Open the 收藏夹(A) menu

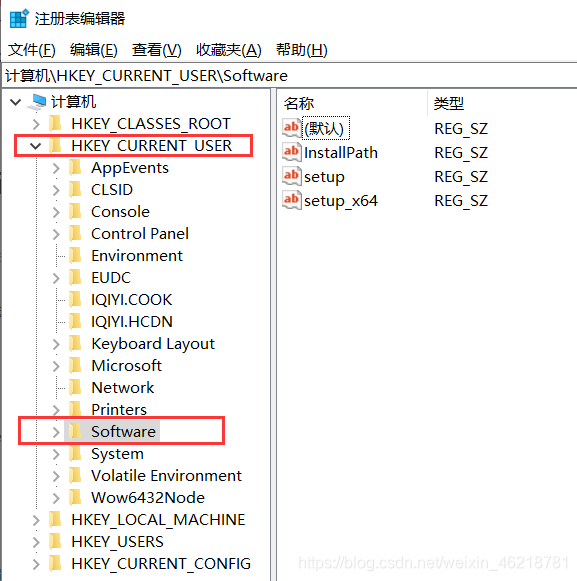point(229,50)
